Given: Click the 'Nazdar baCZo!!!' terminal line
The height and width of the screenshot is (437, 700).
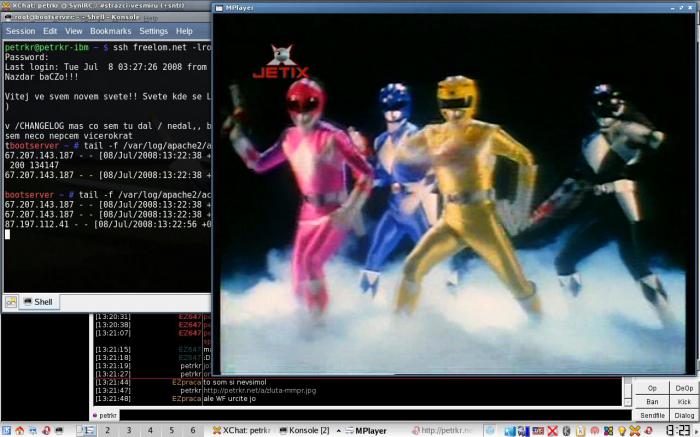Looking at the screenshot, I should click(42, 77).
